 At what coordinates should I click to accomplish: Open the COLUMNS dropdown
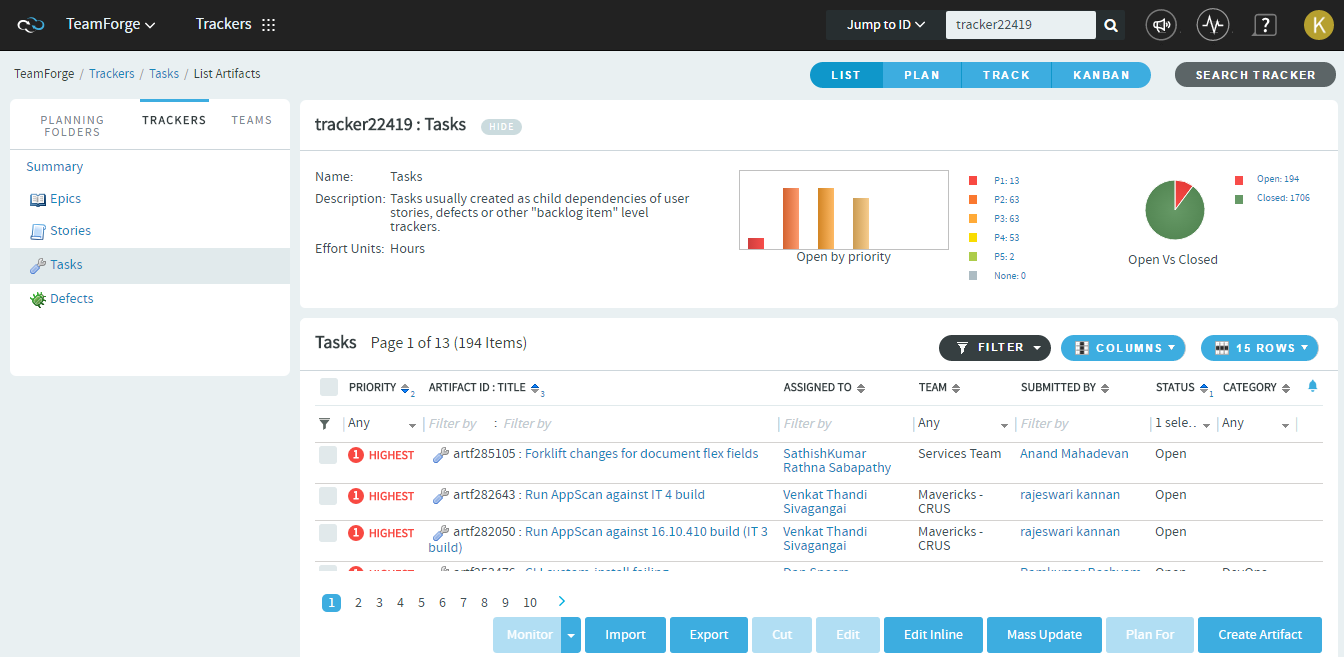click(1123, 348)
